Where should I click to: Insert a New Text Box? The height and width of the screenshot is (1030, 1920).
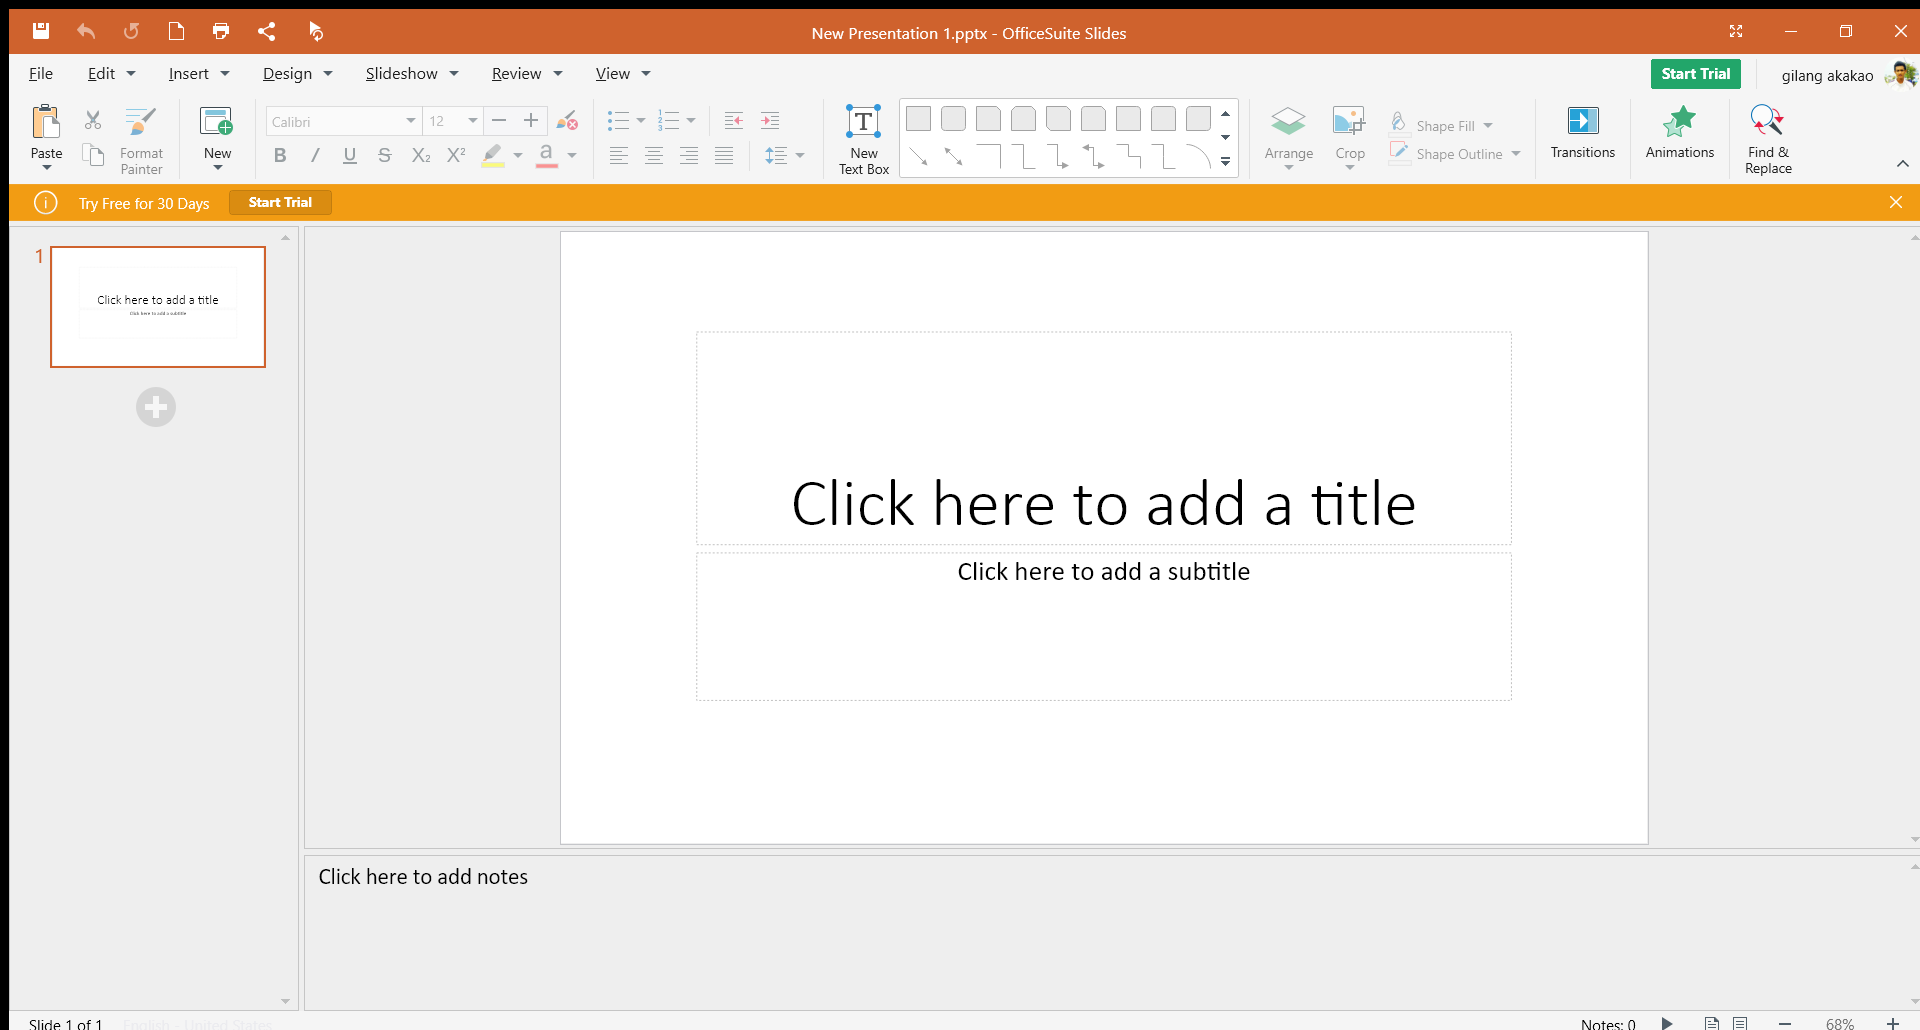coord(864,140)
